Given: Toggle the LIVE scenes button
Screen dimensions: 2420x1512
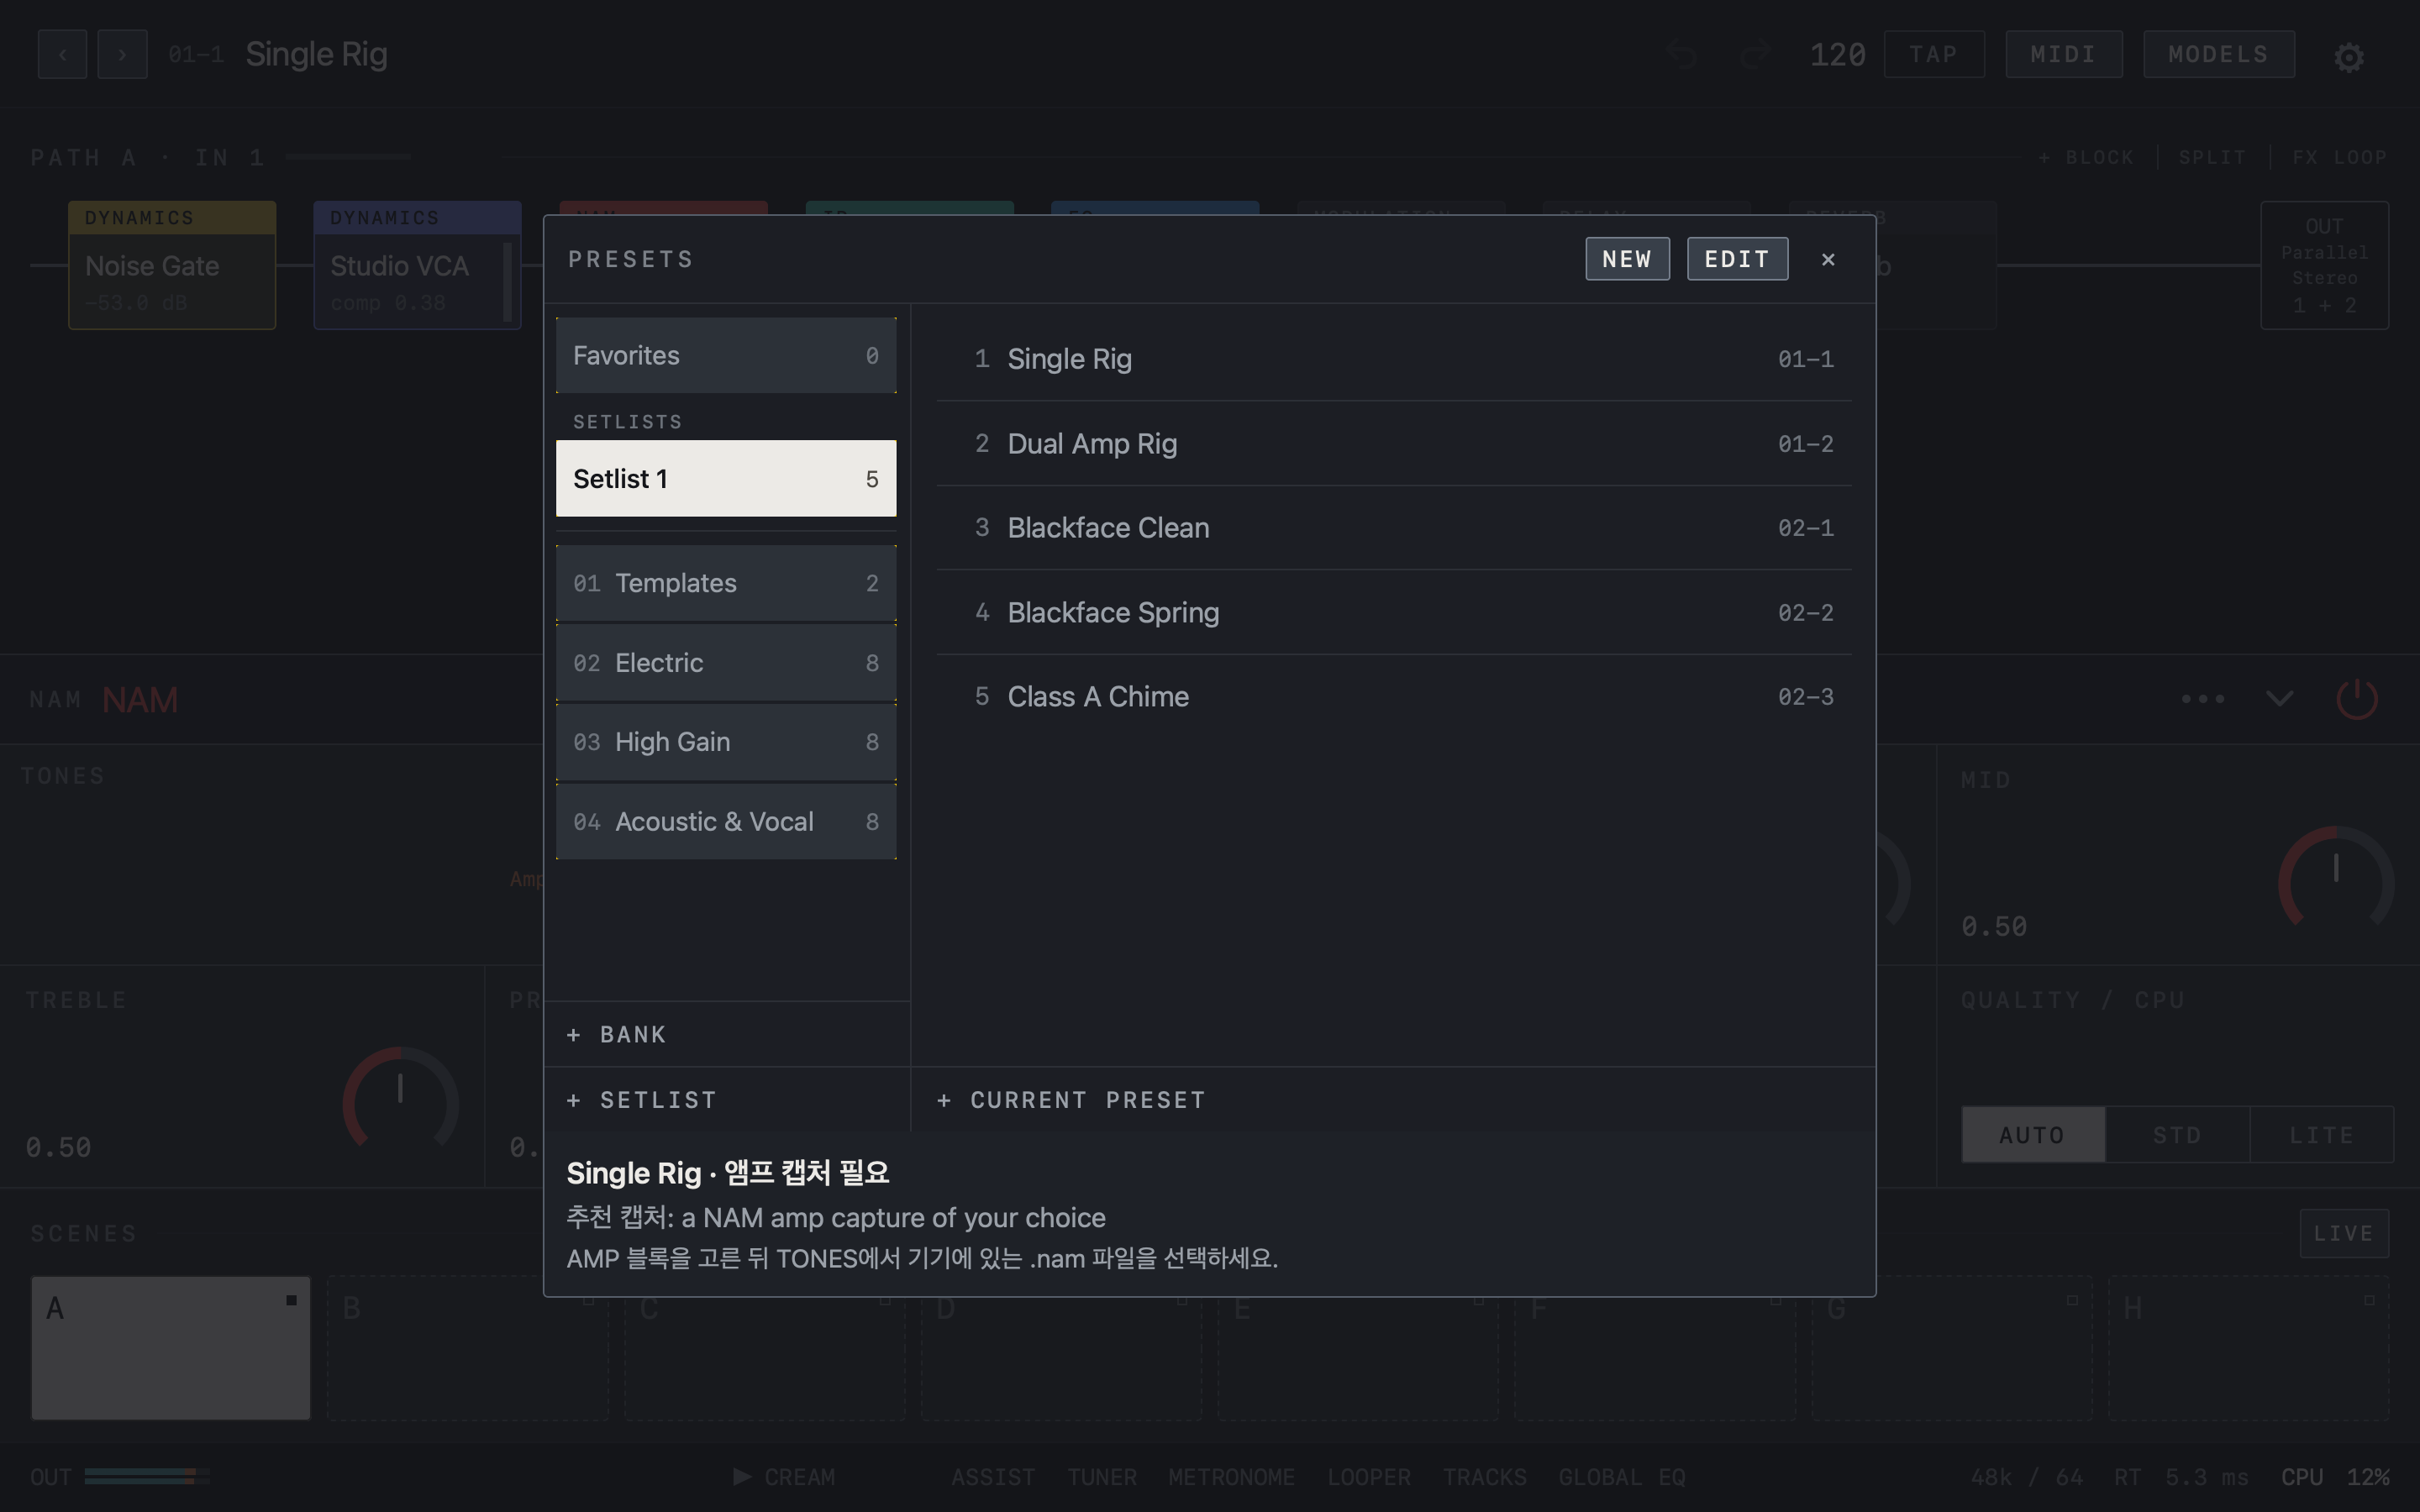Looking at the screenshot, I should click(2343, 1233).
